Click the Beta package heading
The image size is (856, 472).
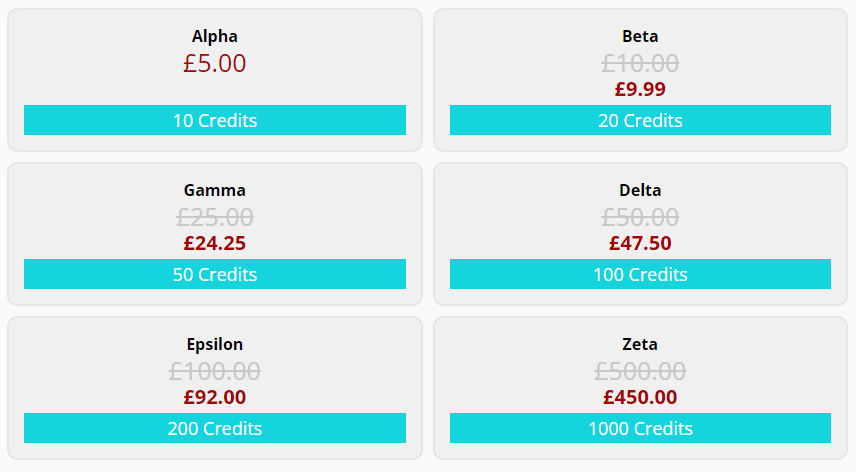(x=640, y=36)
